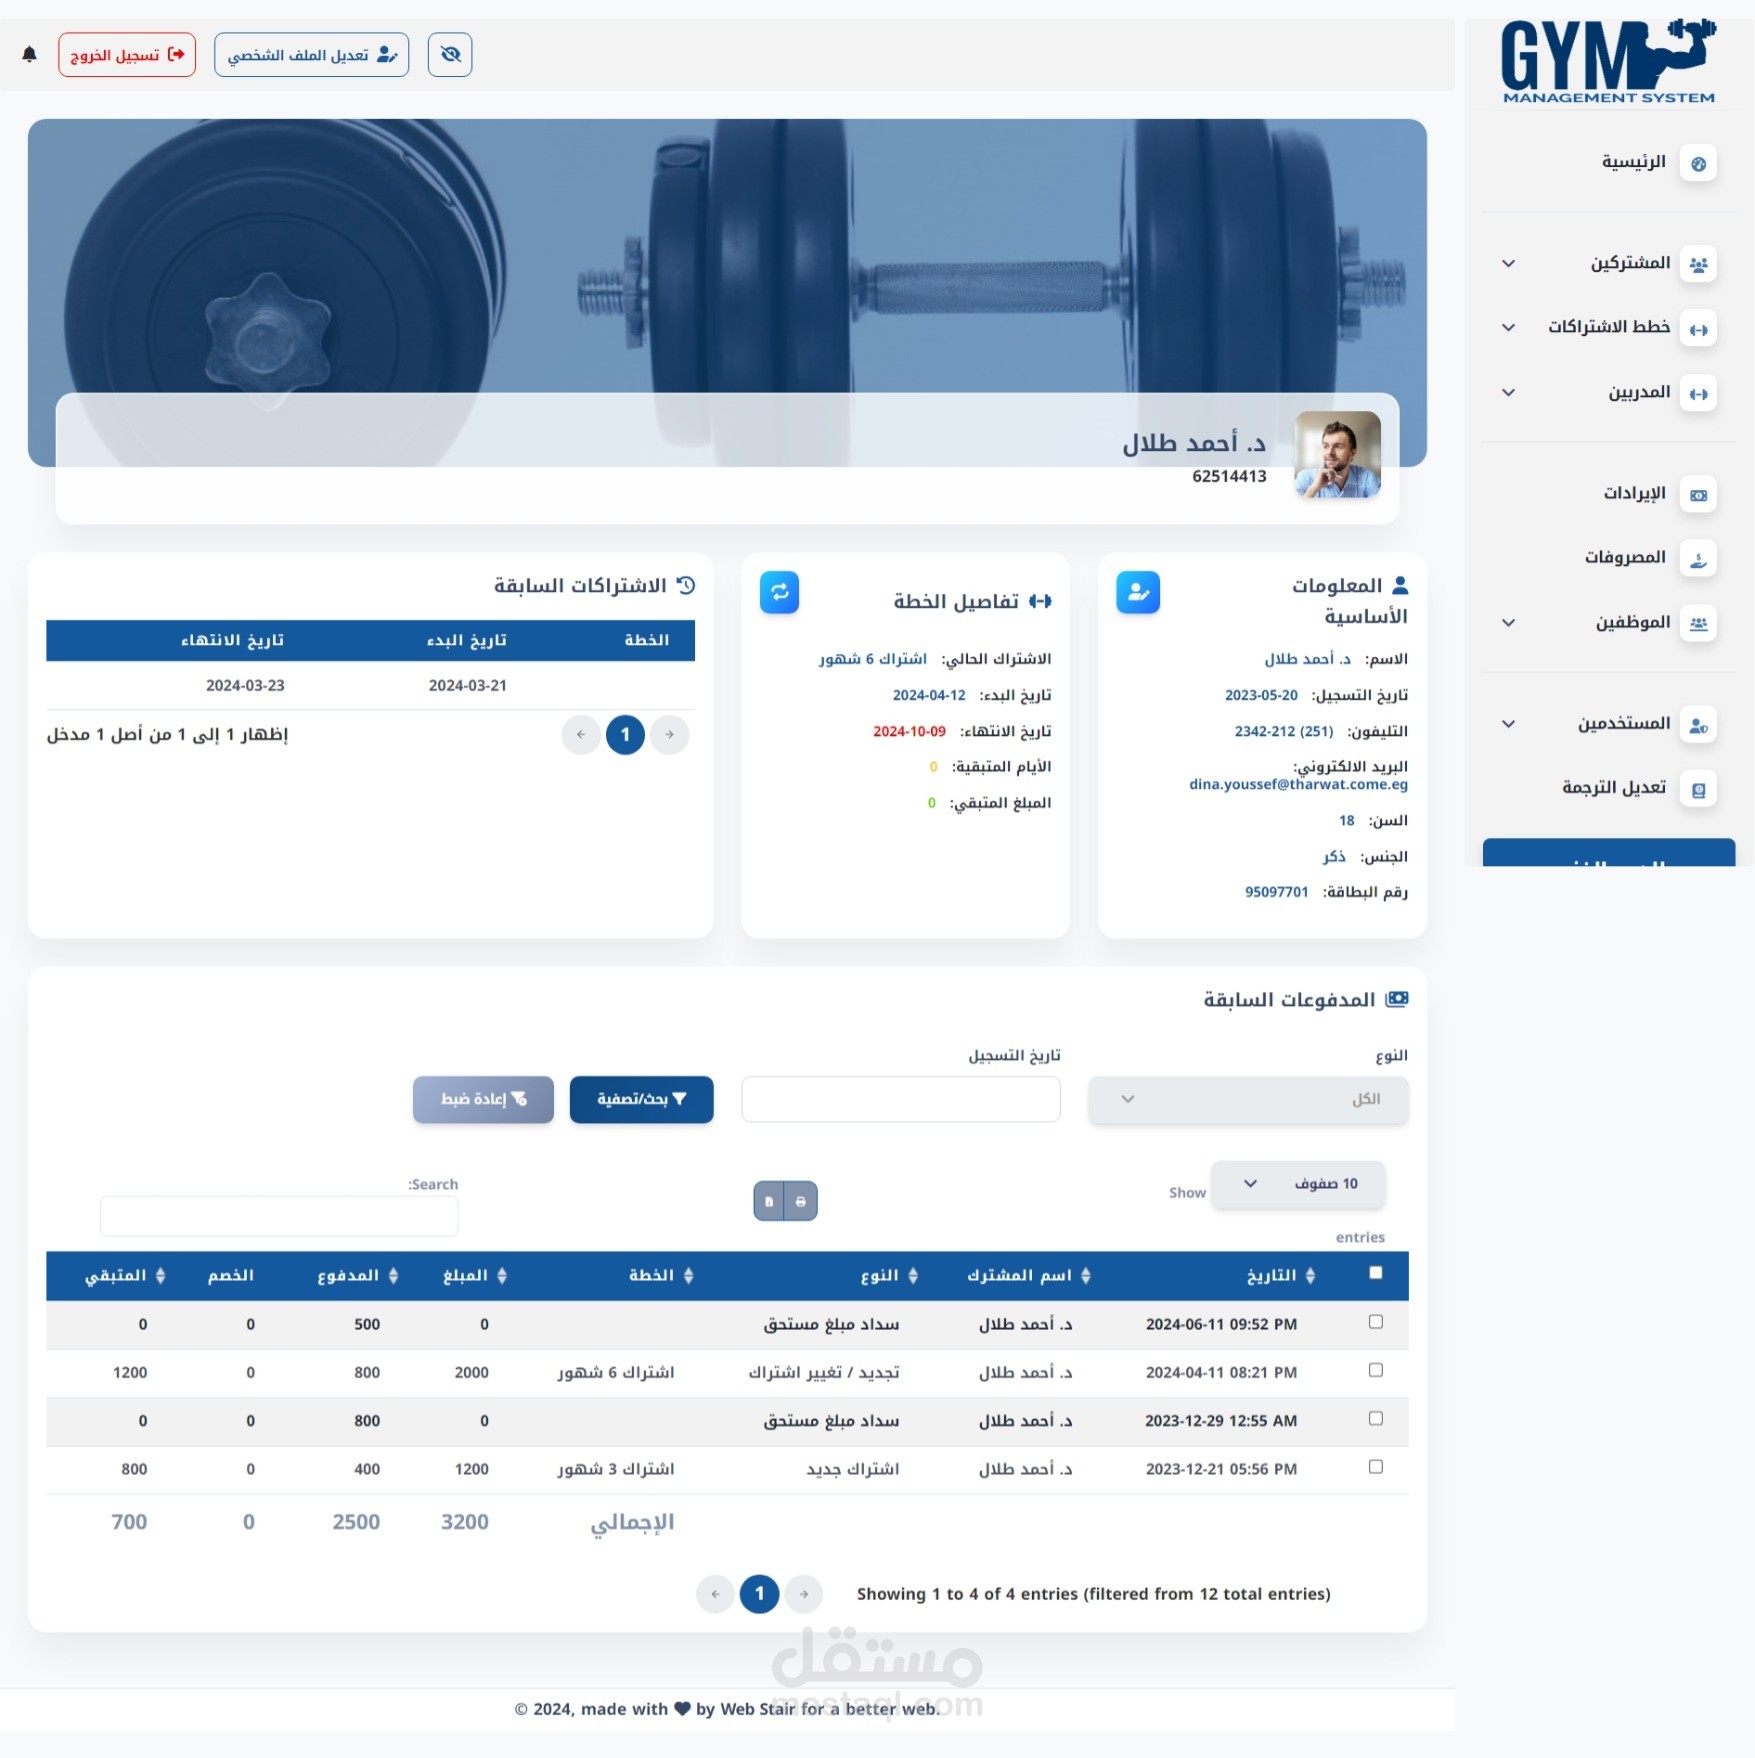
Task: Click the member profile photo
Action: [1337, 455]
